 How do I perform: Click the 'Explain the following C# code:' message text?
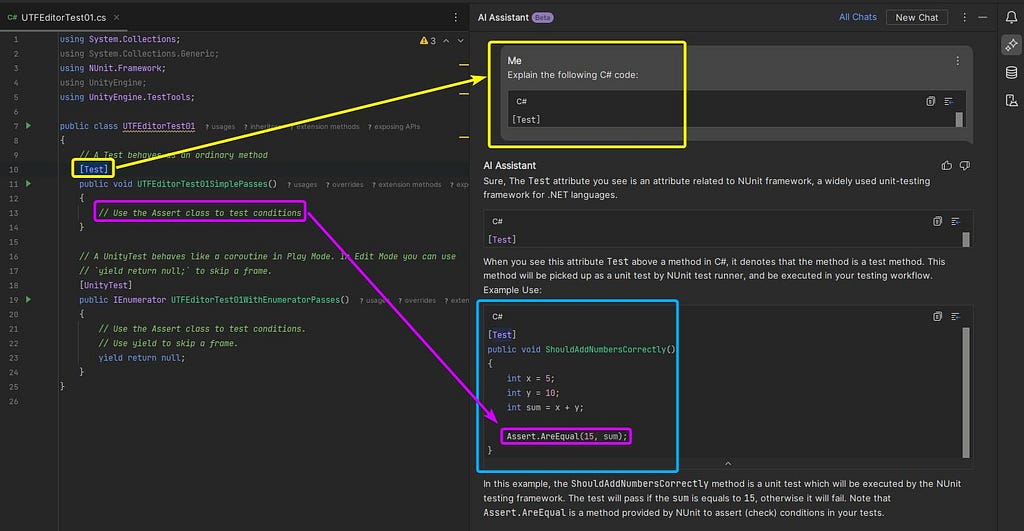(573, 75)
